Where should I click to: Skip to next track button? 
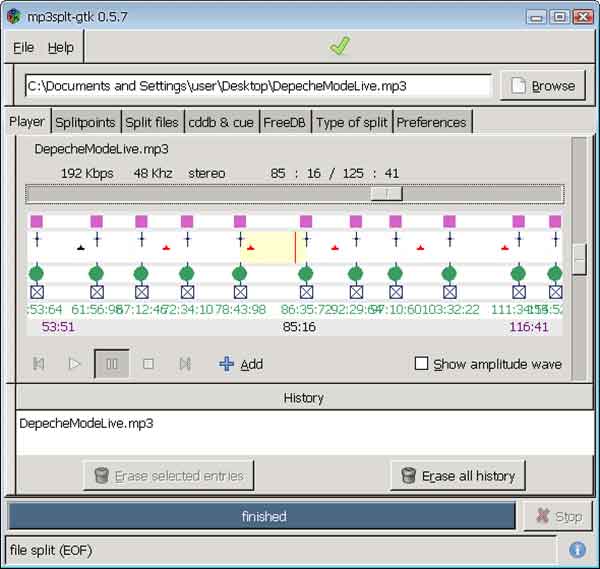coord(184,364)
